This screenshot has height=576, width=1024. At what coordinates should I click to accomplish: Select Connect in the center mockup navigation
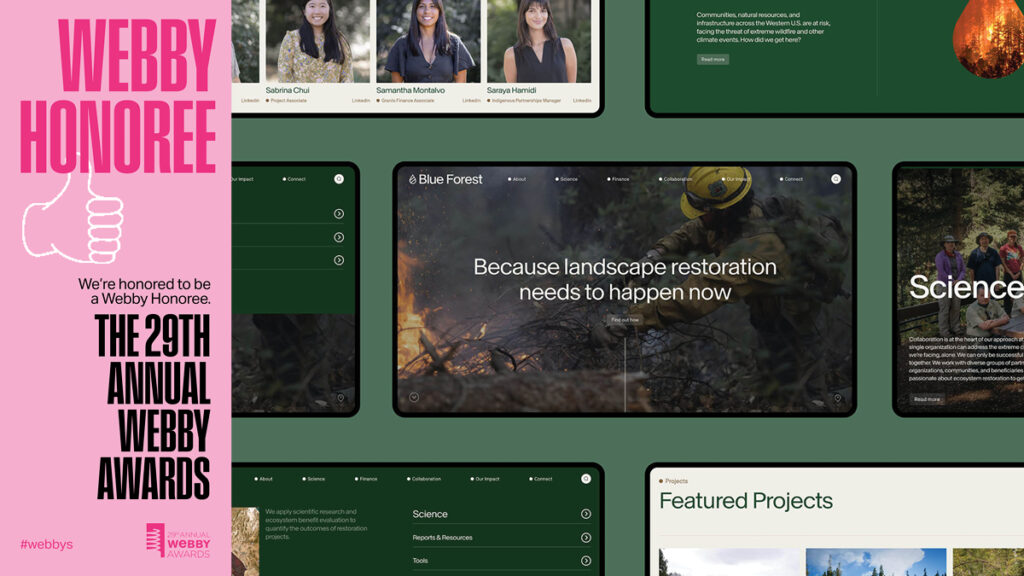coord(792,179)
